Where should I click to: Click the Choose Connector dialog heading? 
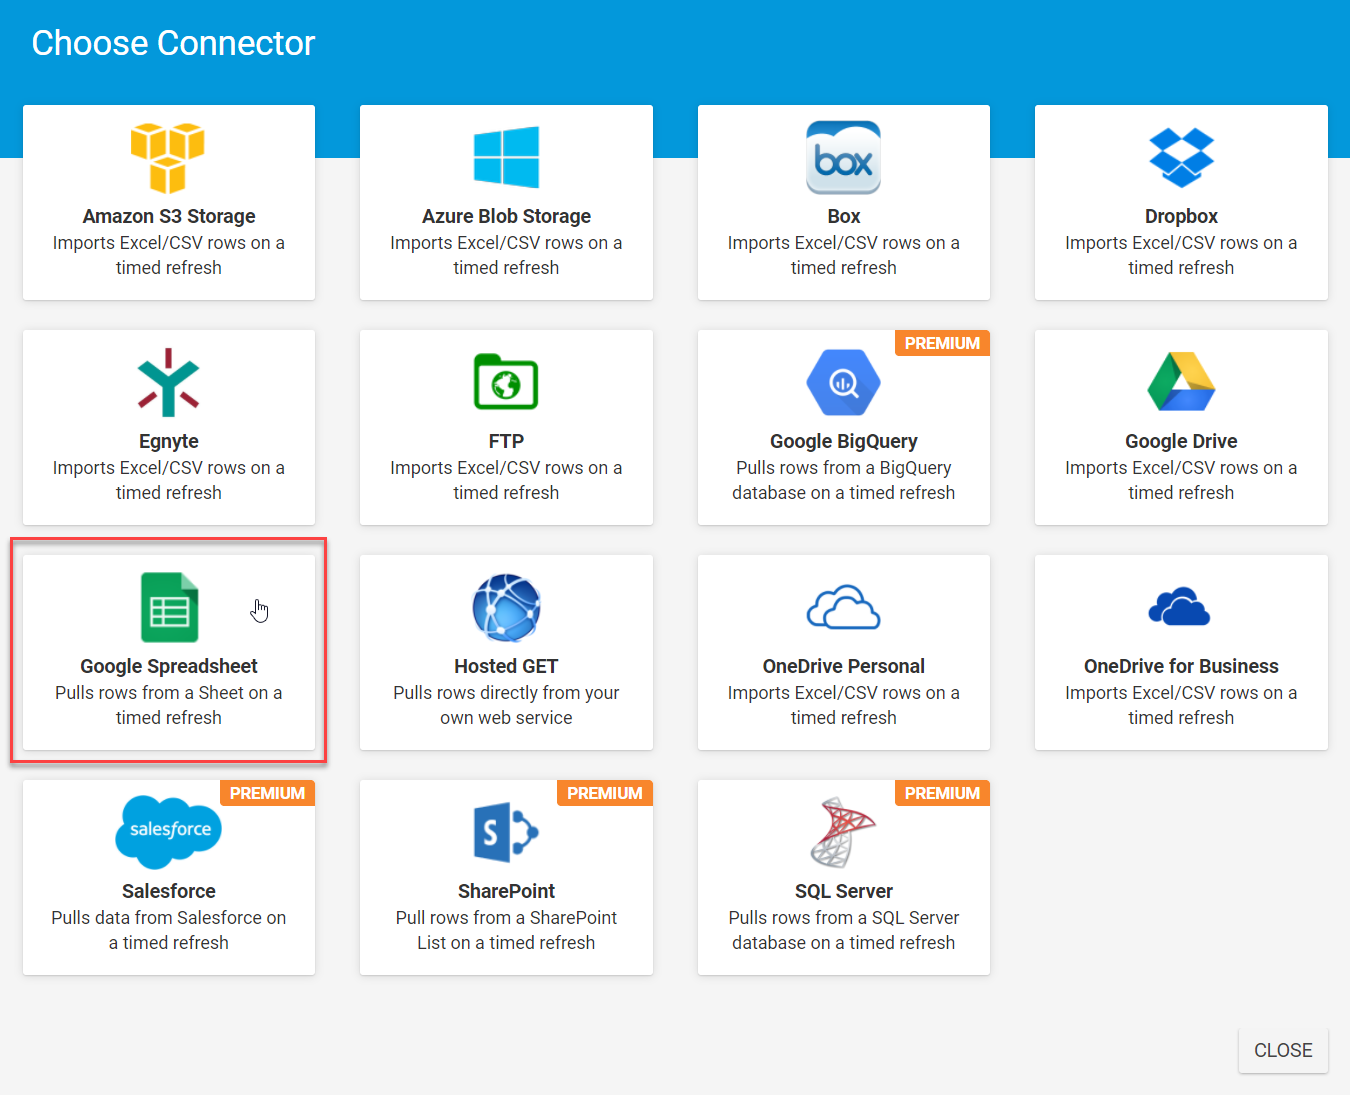pyautogui.click(x=173, y=43)
